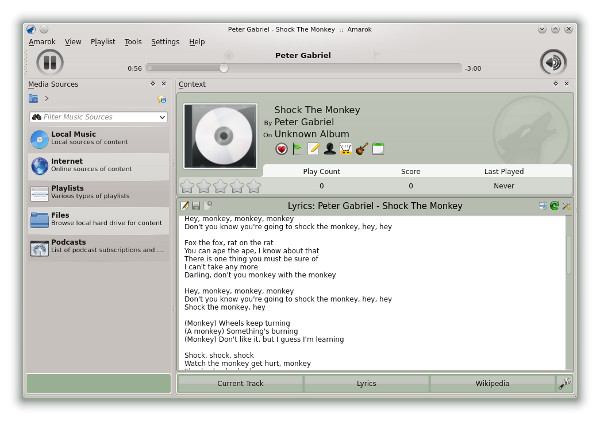Image resolution: width=600 pixels, height=421 pixels.
Task: Click the Internet globe icon
Action: point(39,166)
